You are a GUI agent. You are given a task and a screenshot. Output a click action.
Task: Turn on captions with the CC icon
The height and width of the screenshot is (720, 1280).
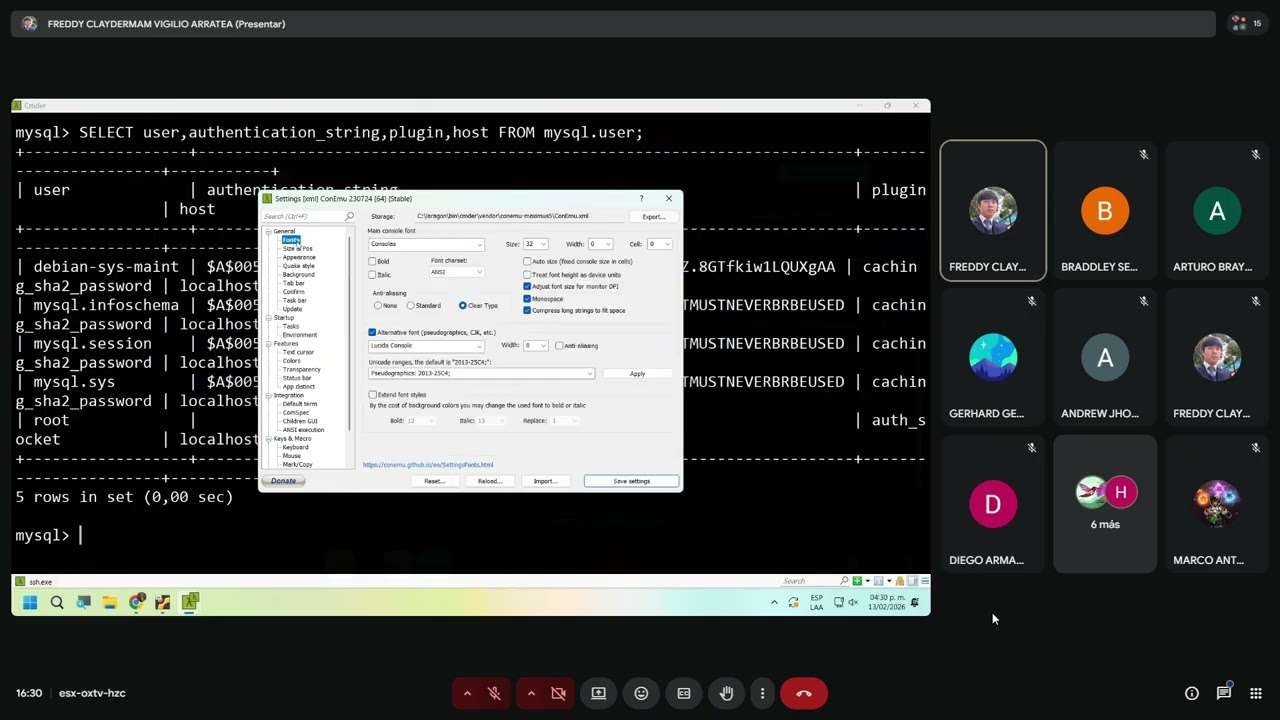[x=684, y=693]
